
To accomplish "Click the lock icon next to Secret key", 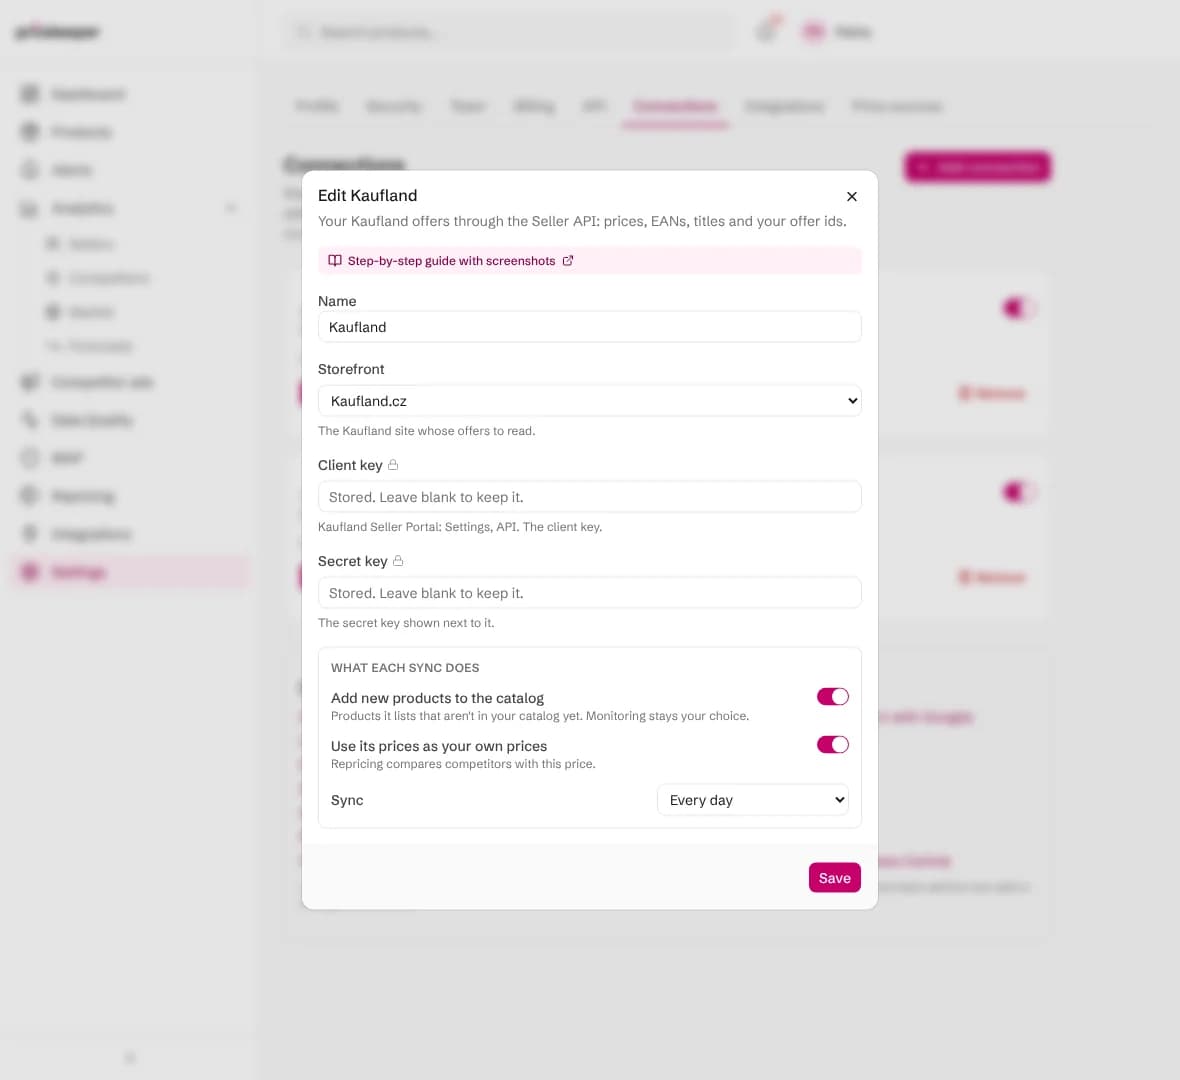I will [x=398, y=561].
